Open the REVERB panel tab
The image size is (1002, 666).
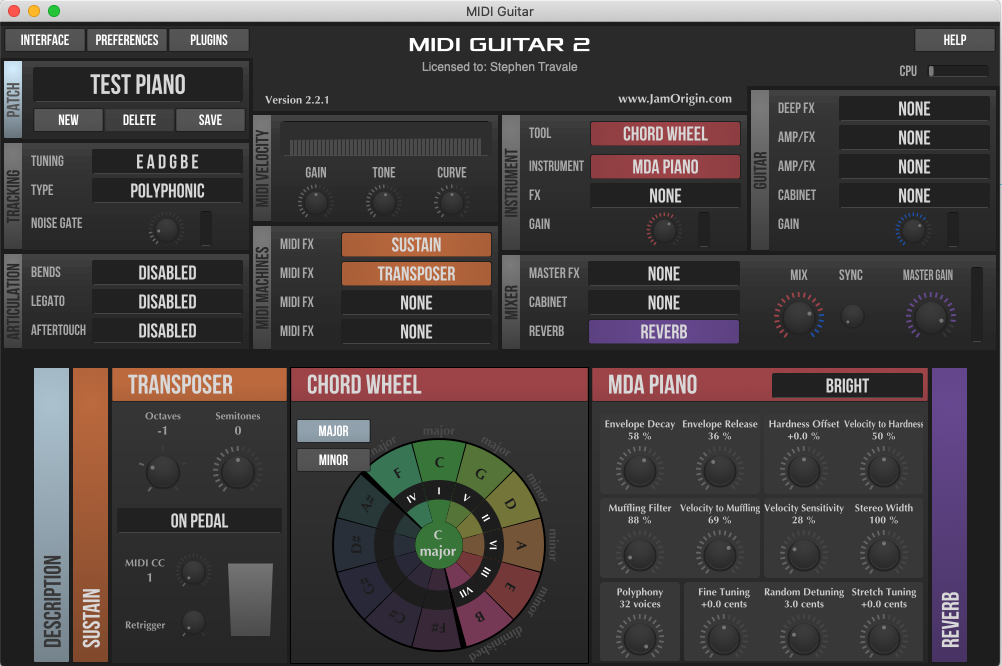[950, 515]
